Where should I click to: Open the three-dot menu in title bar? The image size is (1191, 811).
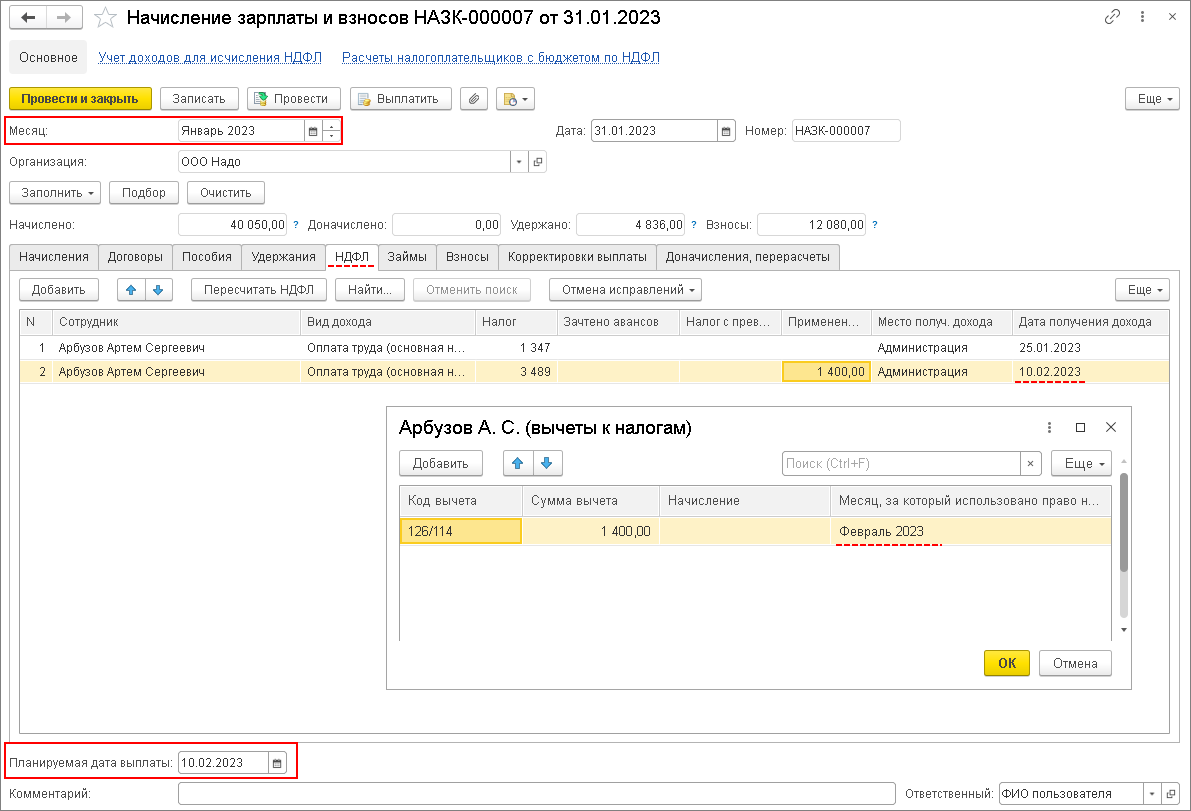pos(1142,17)
